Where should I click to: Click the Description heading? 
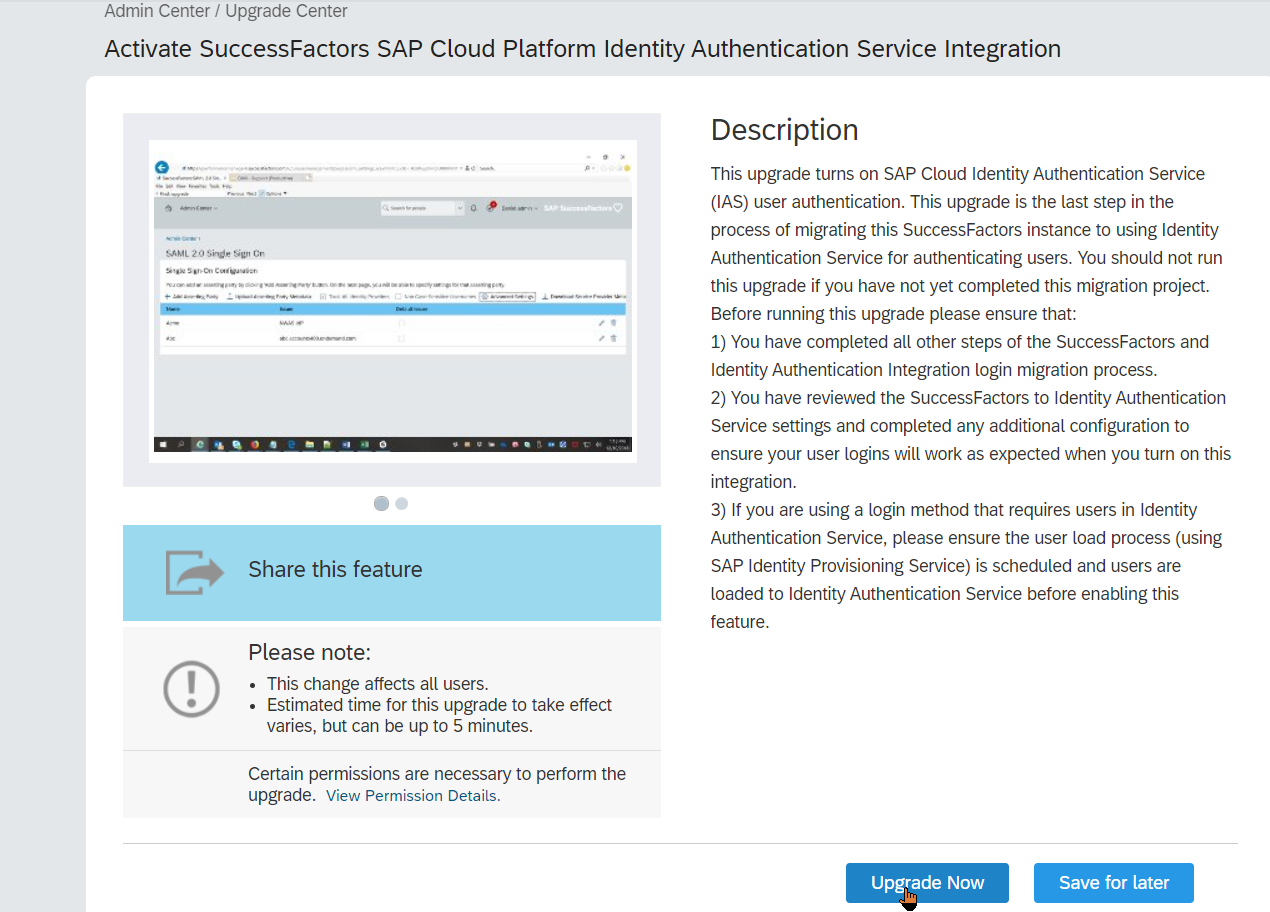pyautogui.click(x=784, y=130)
